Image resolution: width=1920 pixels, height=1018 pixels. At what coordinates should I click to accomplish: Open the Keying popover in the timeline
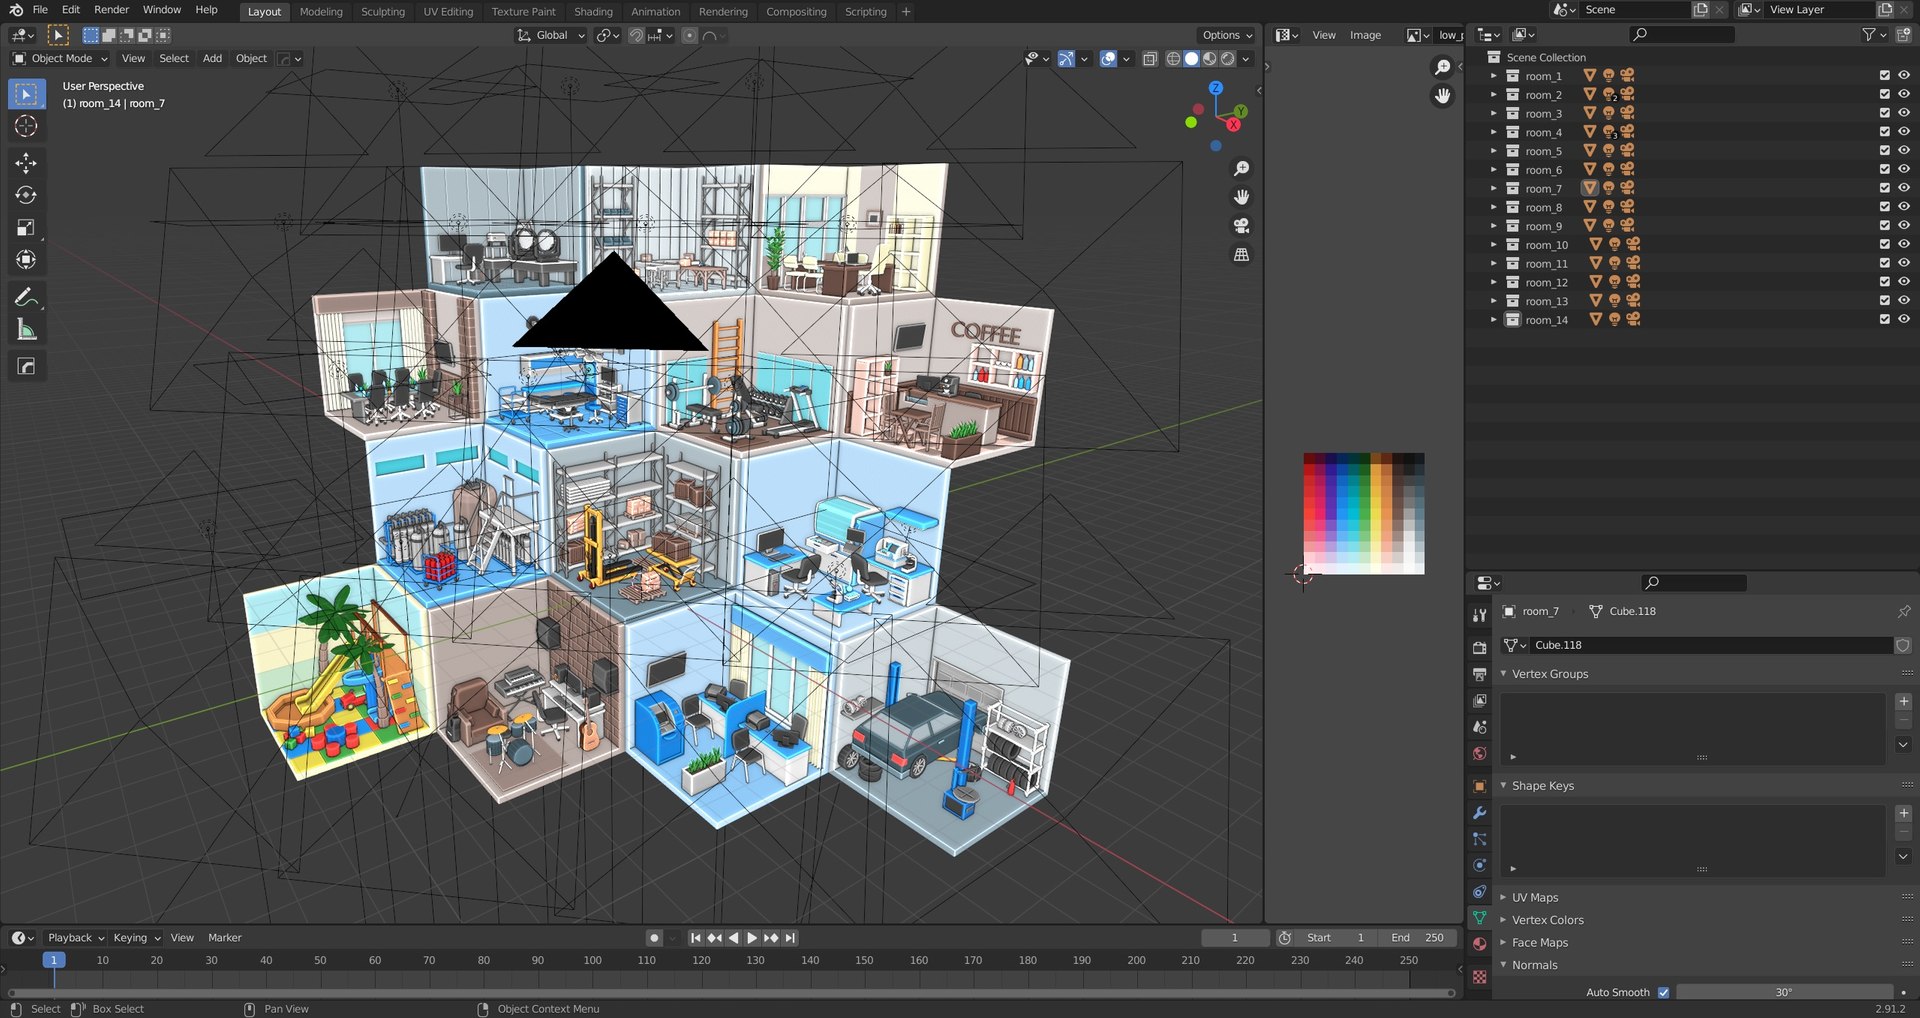coord(136,938)
